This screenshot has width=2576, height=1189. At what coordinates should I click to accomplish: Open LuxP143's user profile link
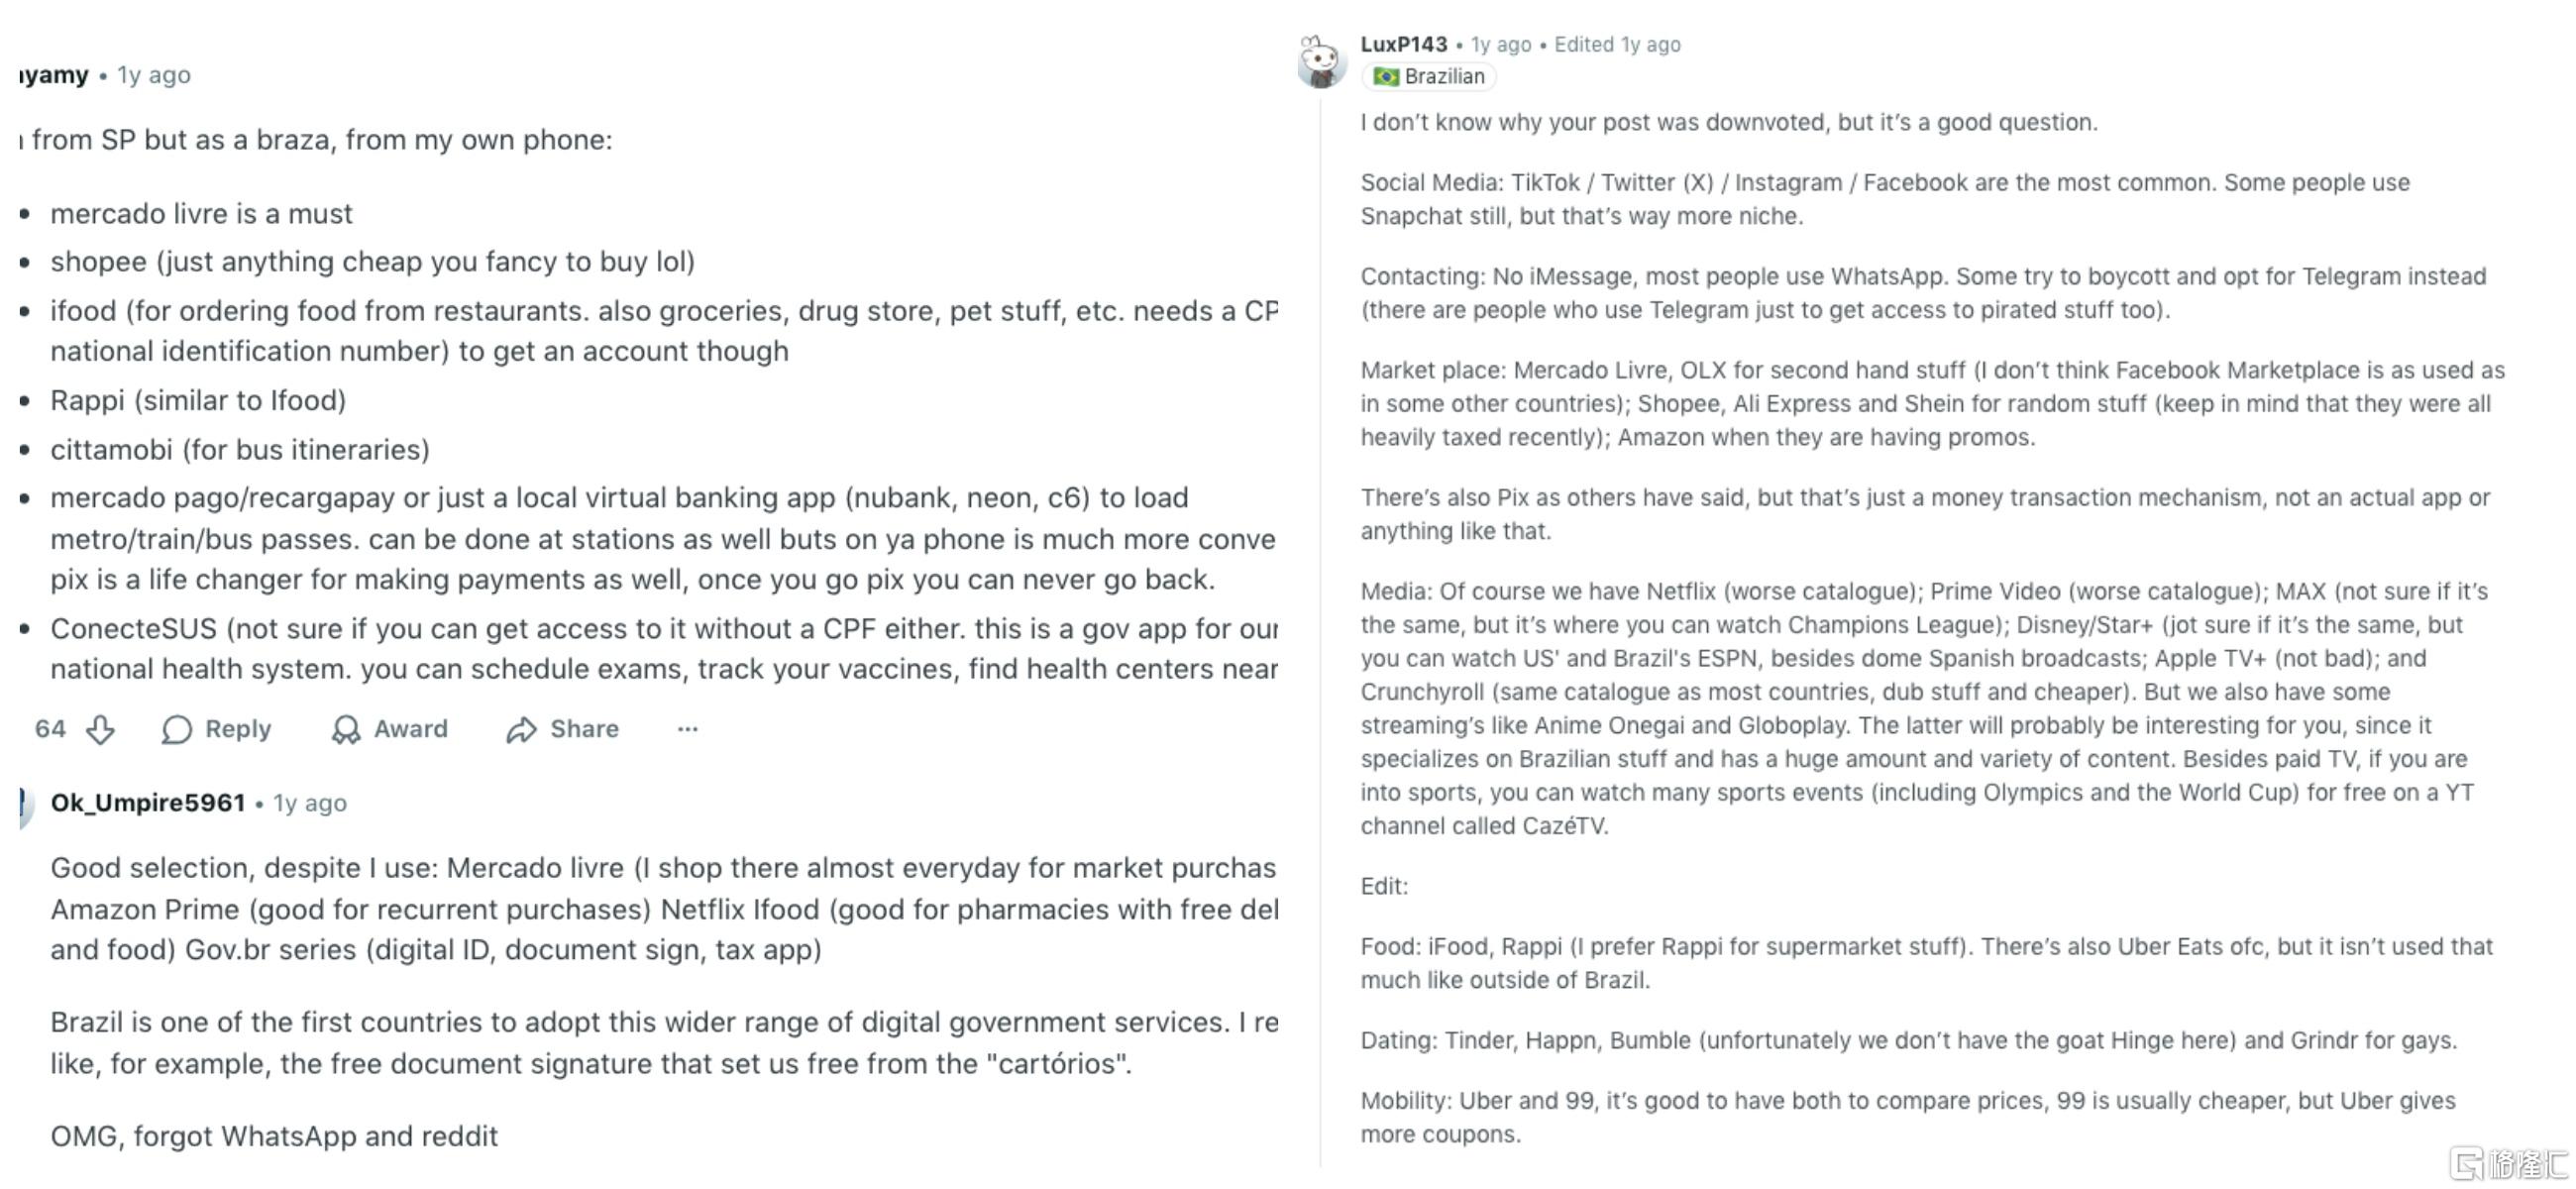coord(1403,44)
